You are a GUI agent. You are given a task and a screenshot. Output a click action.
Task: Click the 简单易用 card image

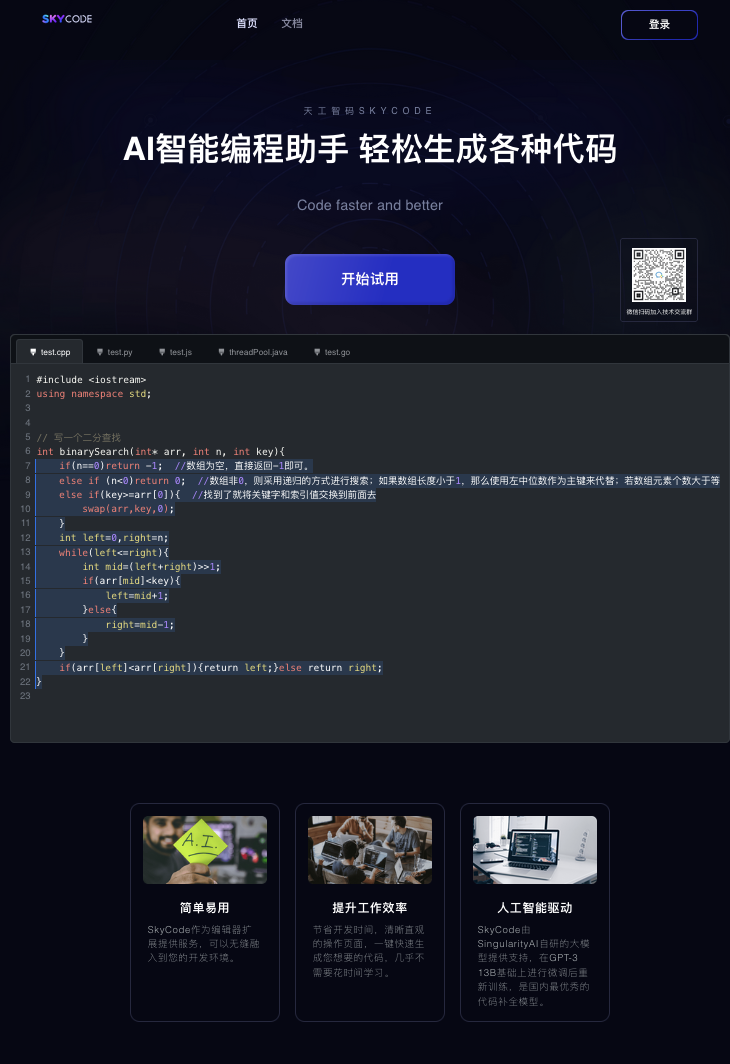[205, 850]
